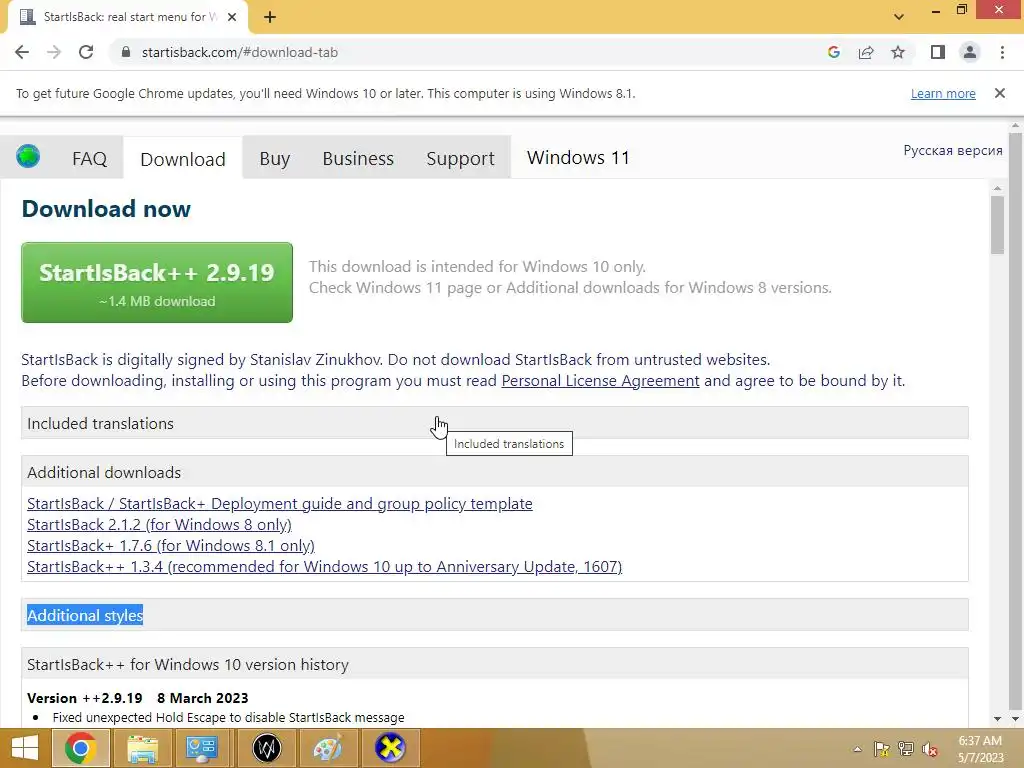Click the inner scrollbar up arrow
The image size is (1024, 768).
coord(997,188)
